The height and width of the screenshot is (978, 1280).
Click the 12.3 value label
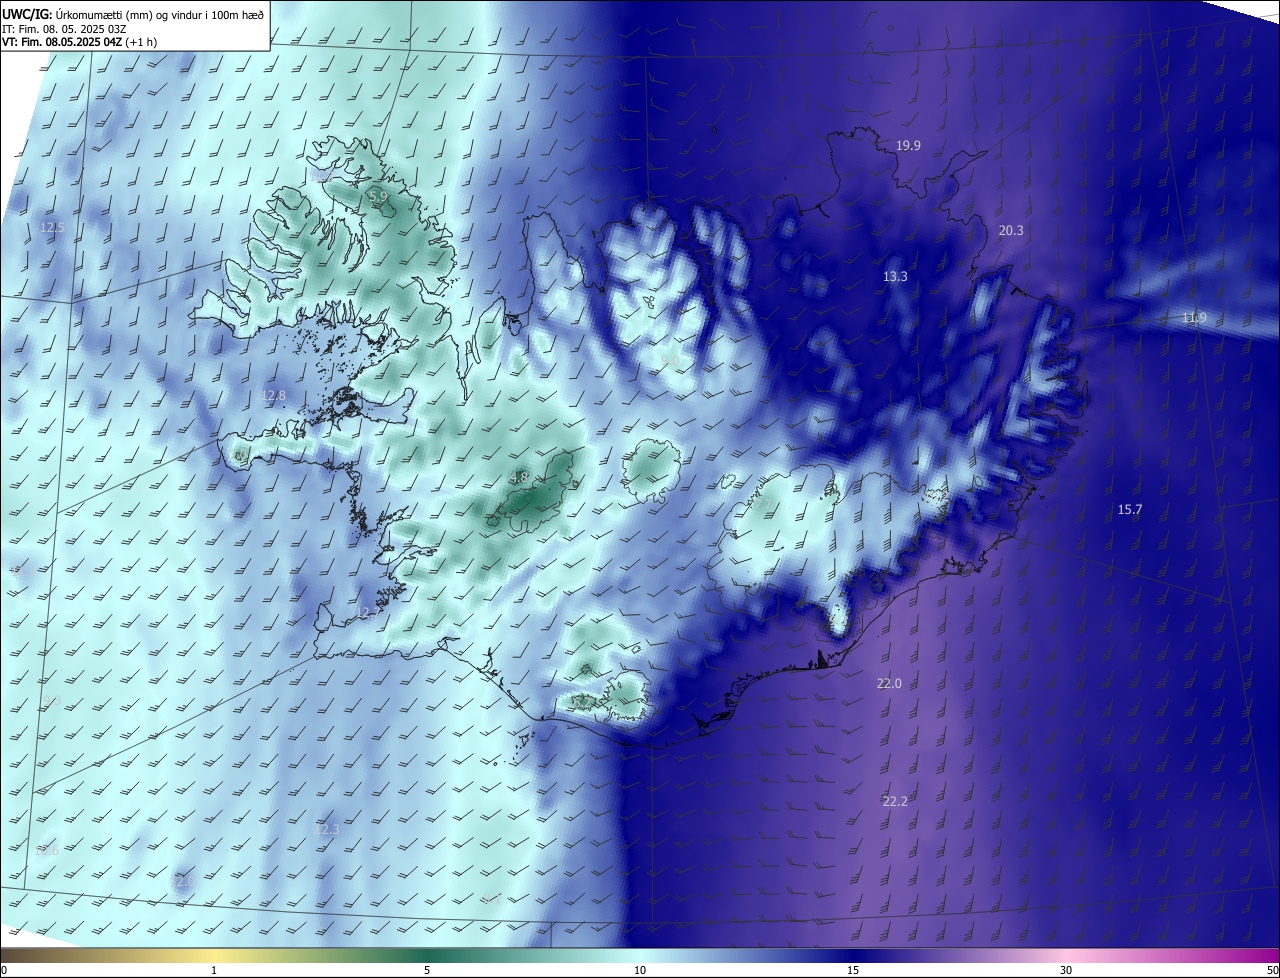[327, 830]
